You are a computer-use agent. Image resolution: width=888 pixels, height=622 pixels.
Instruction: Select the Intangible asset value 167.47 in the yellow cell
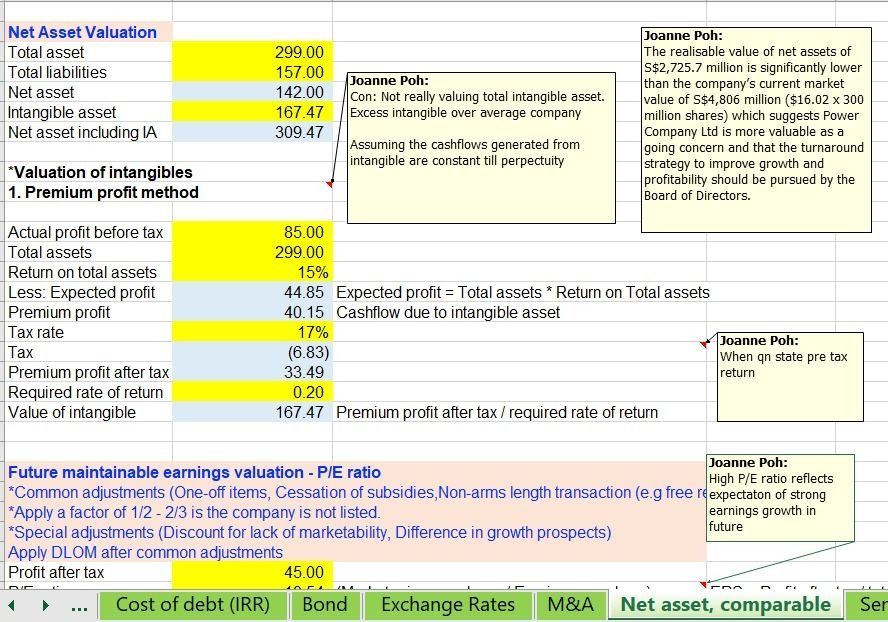[x=253, y=112]
